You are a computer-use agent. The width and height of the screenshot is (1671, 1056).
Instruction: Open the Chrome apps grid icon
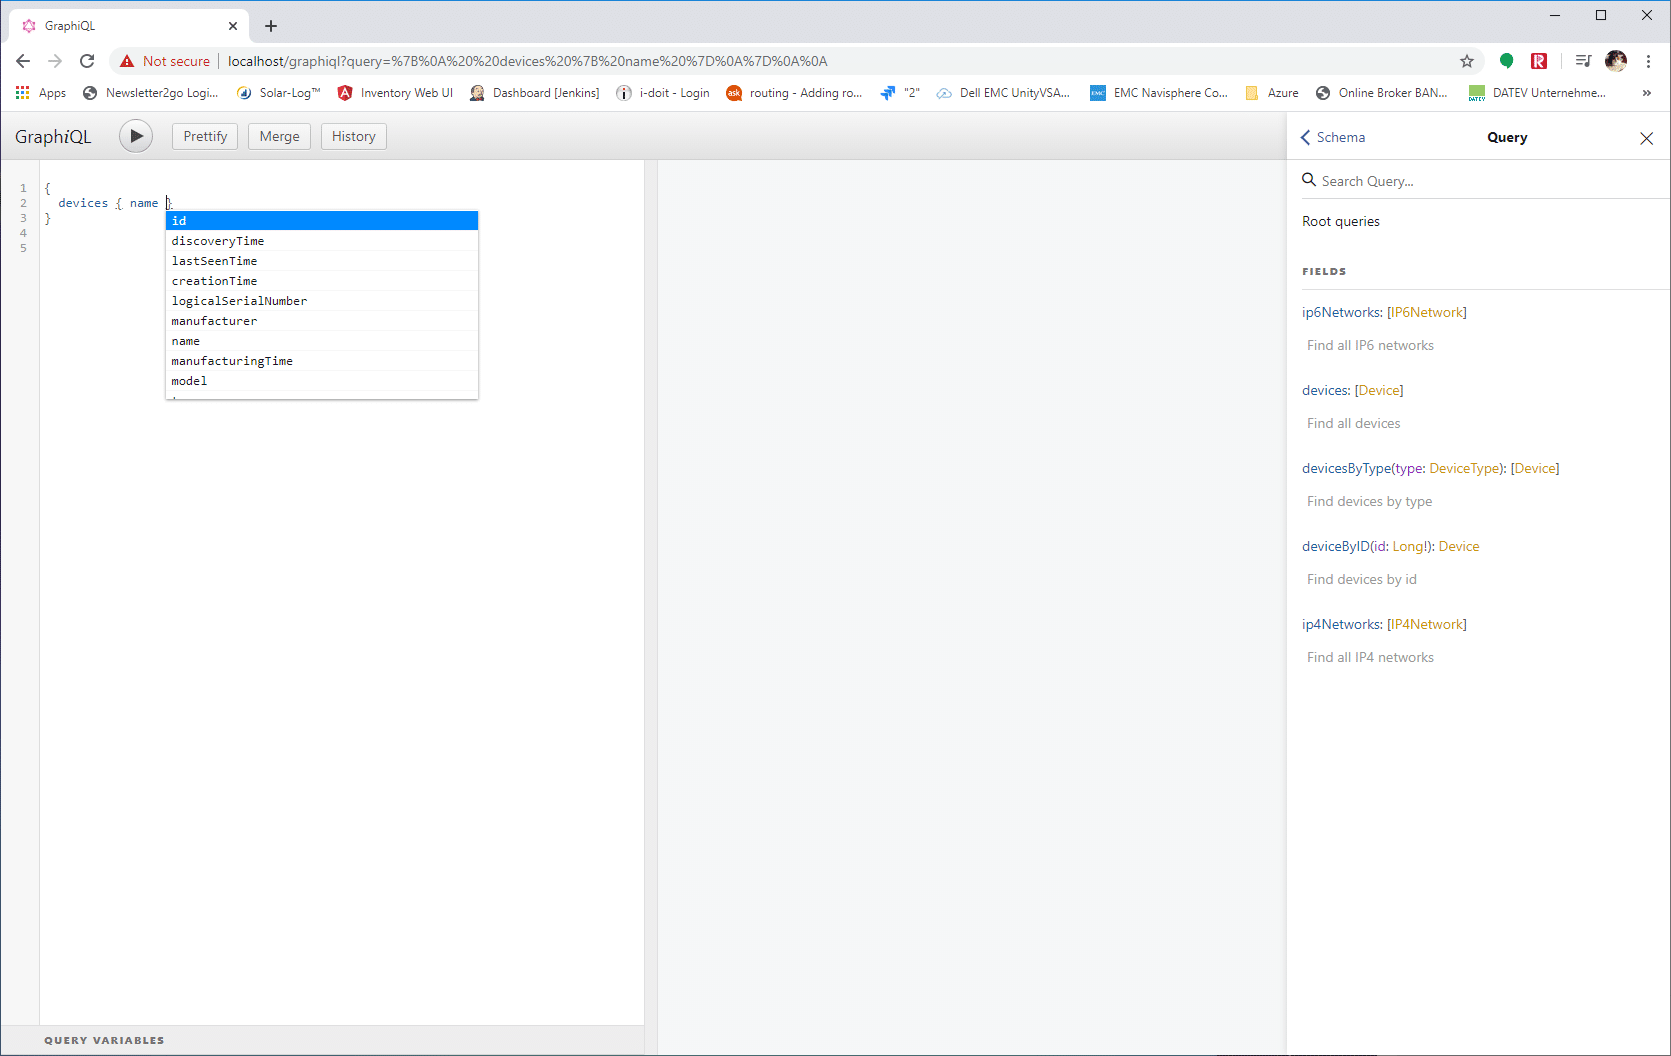coord(22,92)
